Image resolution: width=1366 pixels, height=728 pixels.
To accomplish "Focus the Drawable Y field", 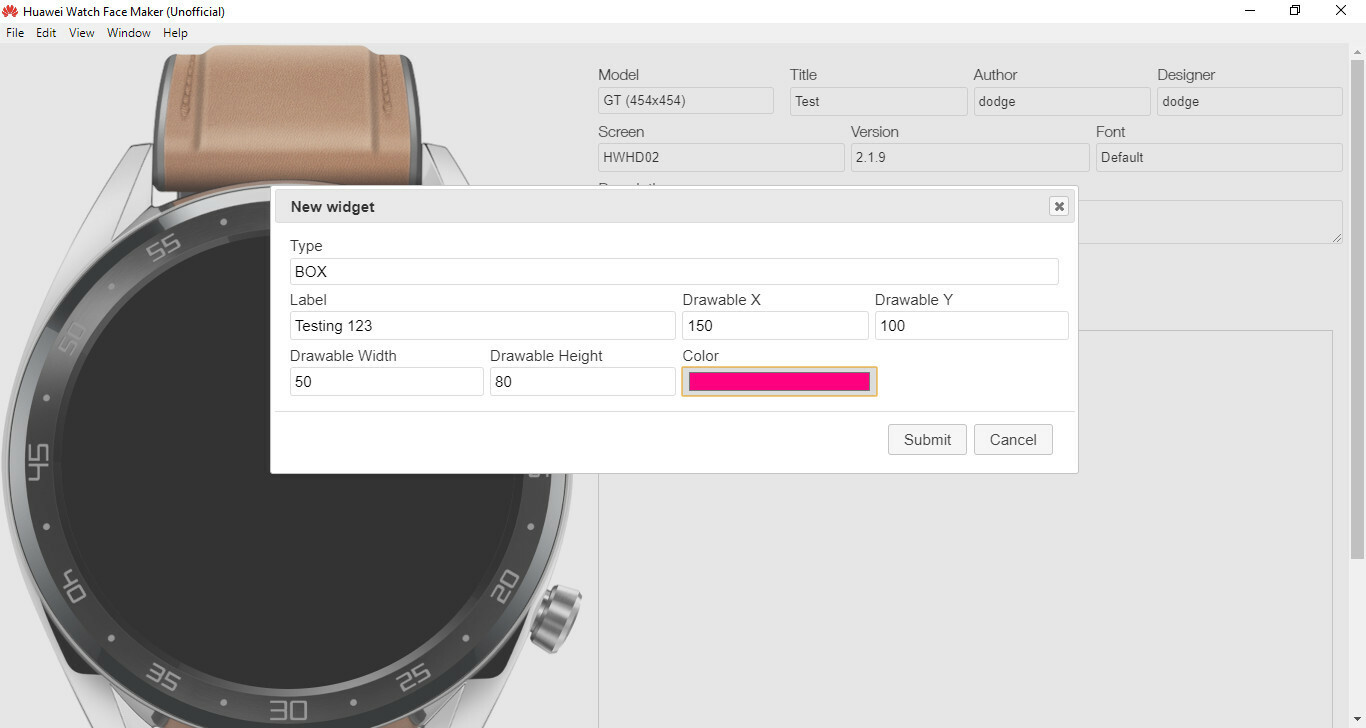I will (972, 325).
